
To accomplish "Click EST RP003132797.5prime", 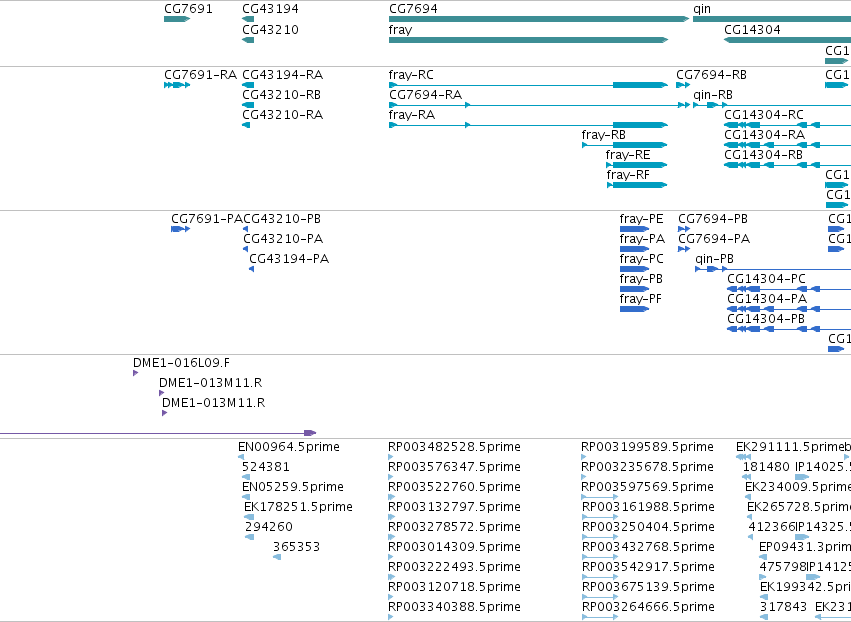I will [454, 507].
